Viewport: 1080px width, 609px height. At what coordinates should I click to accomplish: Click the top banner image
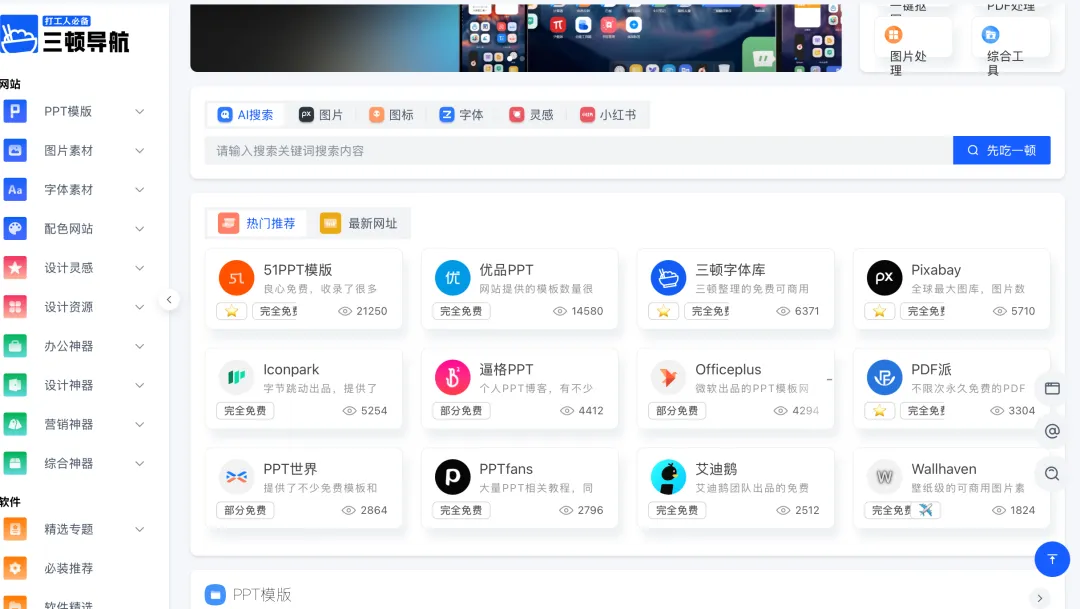(x=516, y=37)
